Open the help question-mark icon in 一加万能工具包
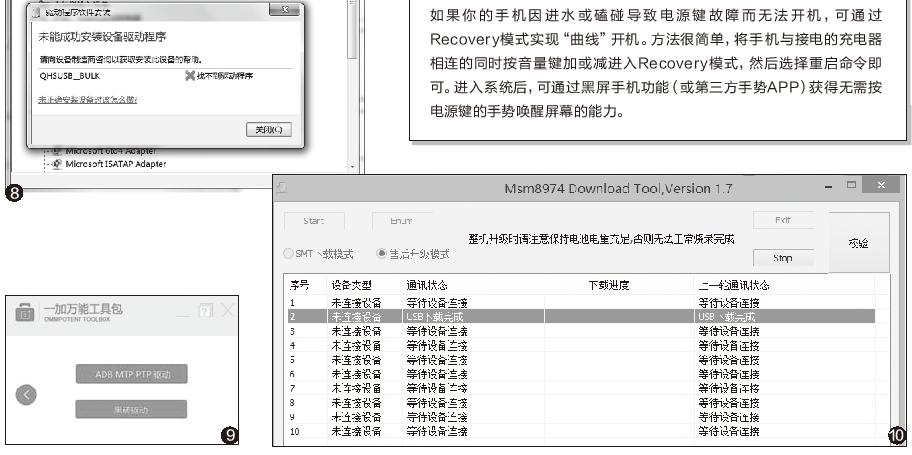Viewport: 912px width, 455px height. [205, 311]
